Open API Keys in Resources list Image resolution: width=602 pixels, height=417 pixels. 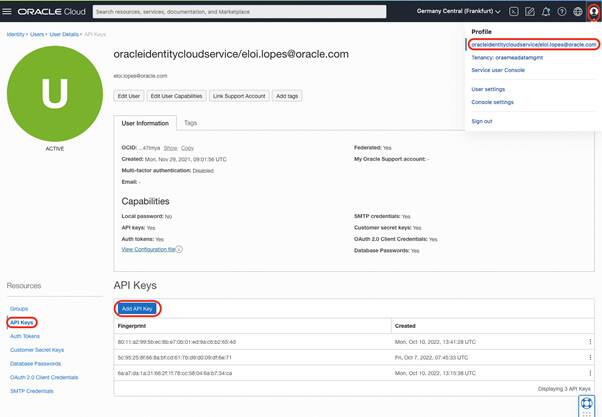pos(22,322)
